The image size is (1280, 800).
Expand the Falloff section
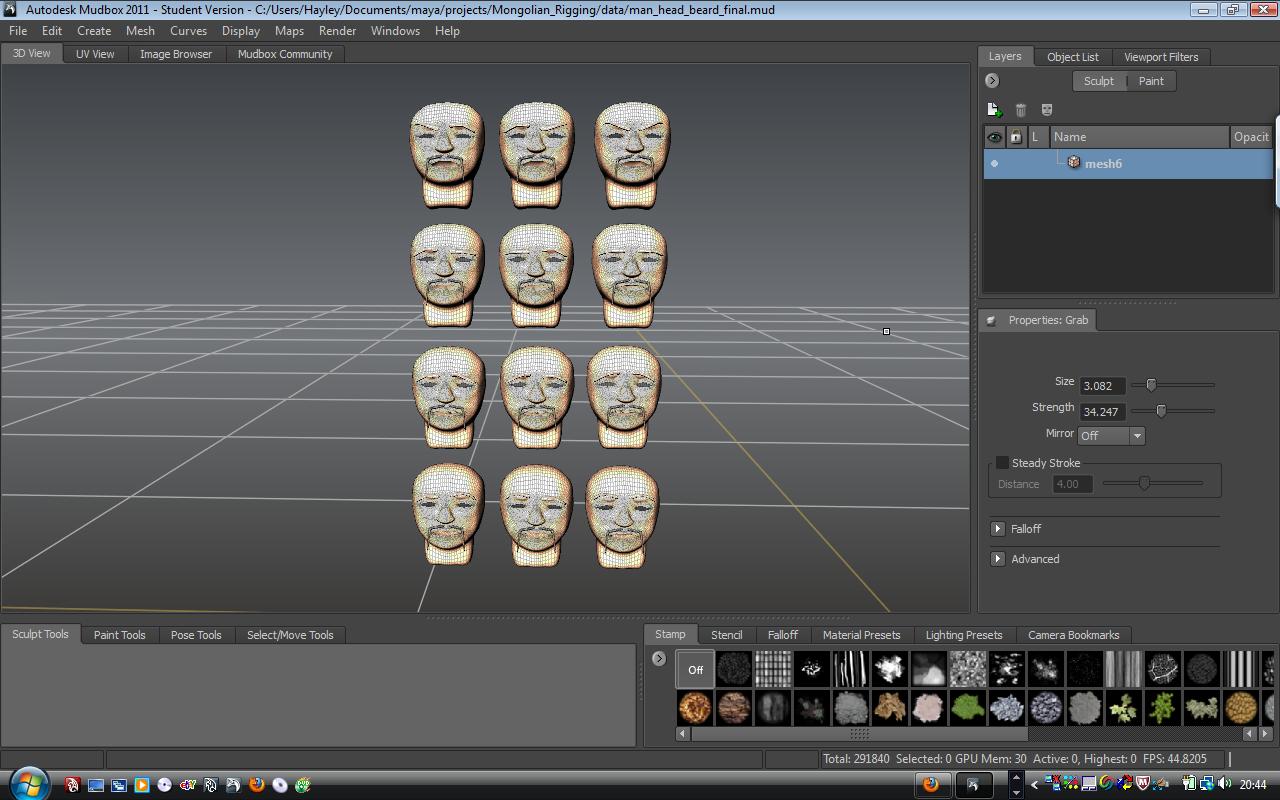(x=998, y=529)
